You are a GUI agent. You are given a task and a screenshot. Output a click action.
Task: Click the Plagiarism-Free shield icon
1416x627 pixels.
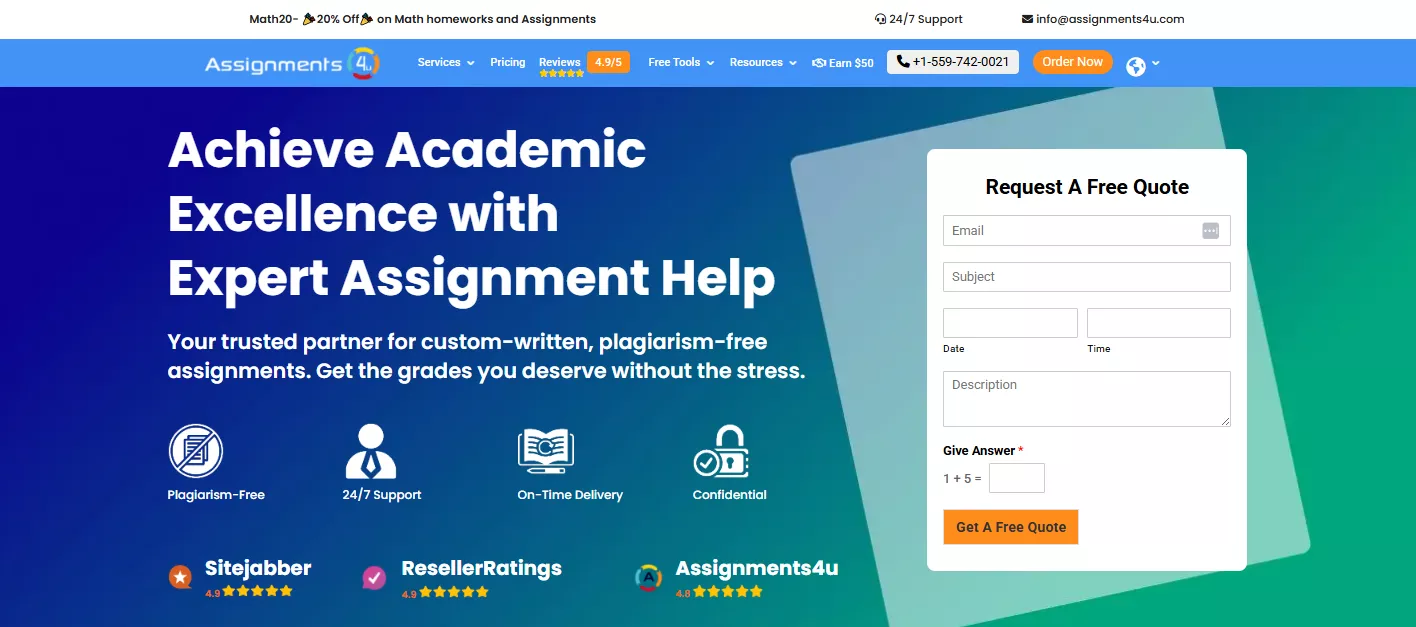pyautogui.click(x=196, y=452)
